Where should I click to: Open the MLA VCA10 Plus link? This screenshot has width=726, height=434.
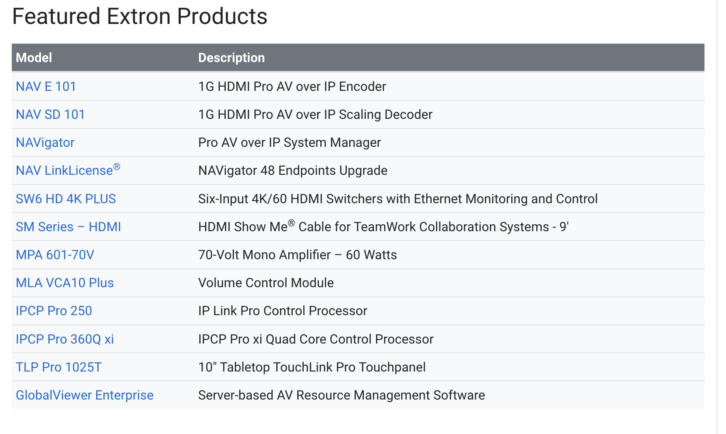pos(65,283)
